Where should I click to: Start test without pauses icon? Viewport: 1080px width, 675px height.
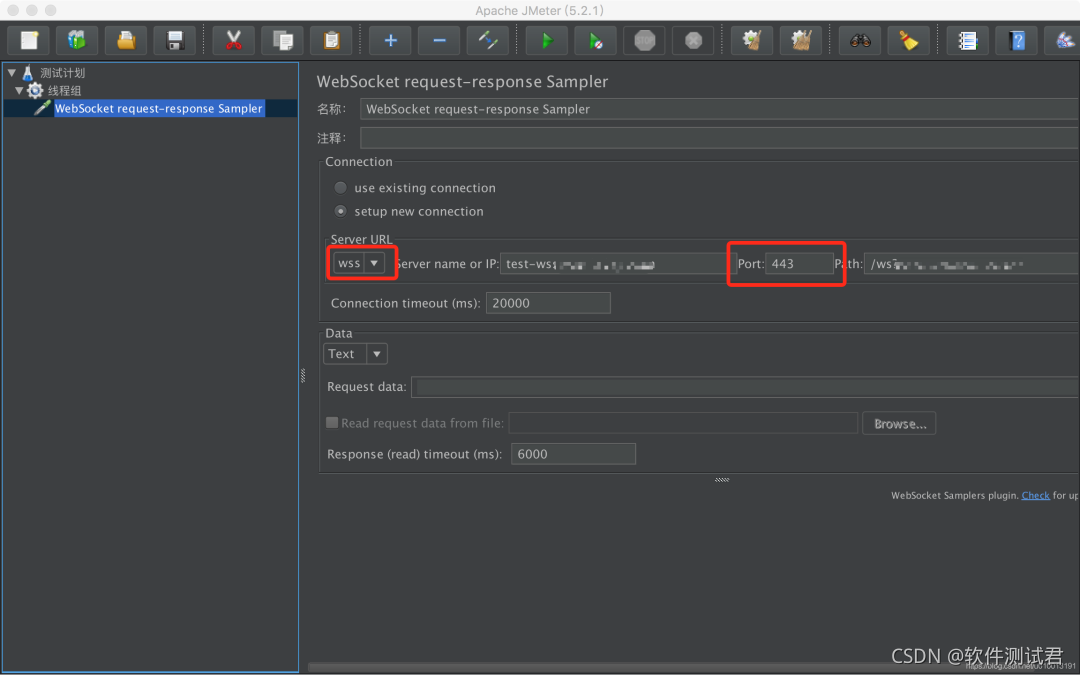point(596,41)
